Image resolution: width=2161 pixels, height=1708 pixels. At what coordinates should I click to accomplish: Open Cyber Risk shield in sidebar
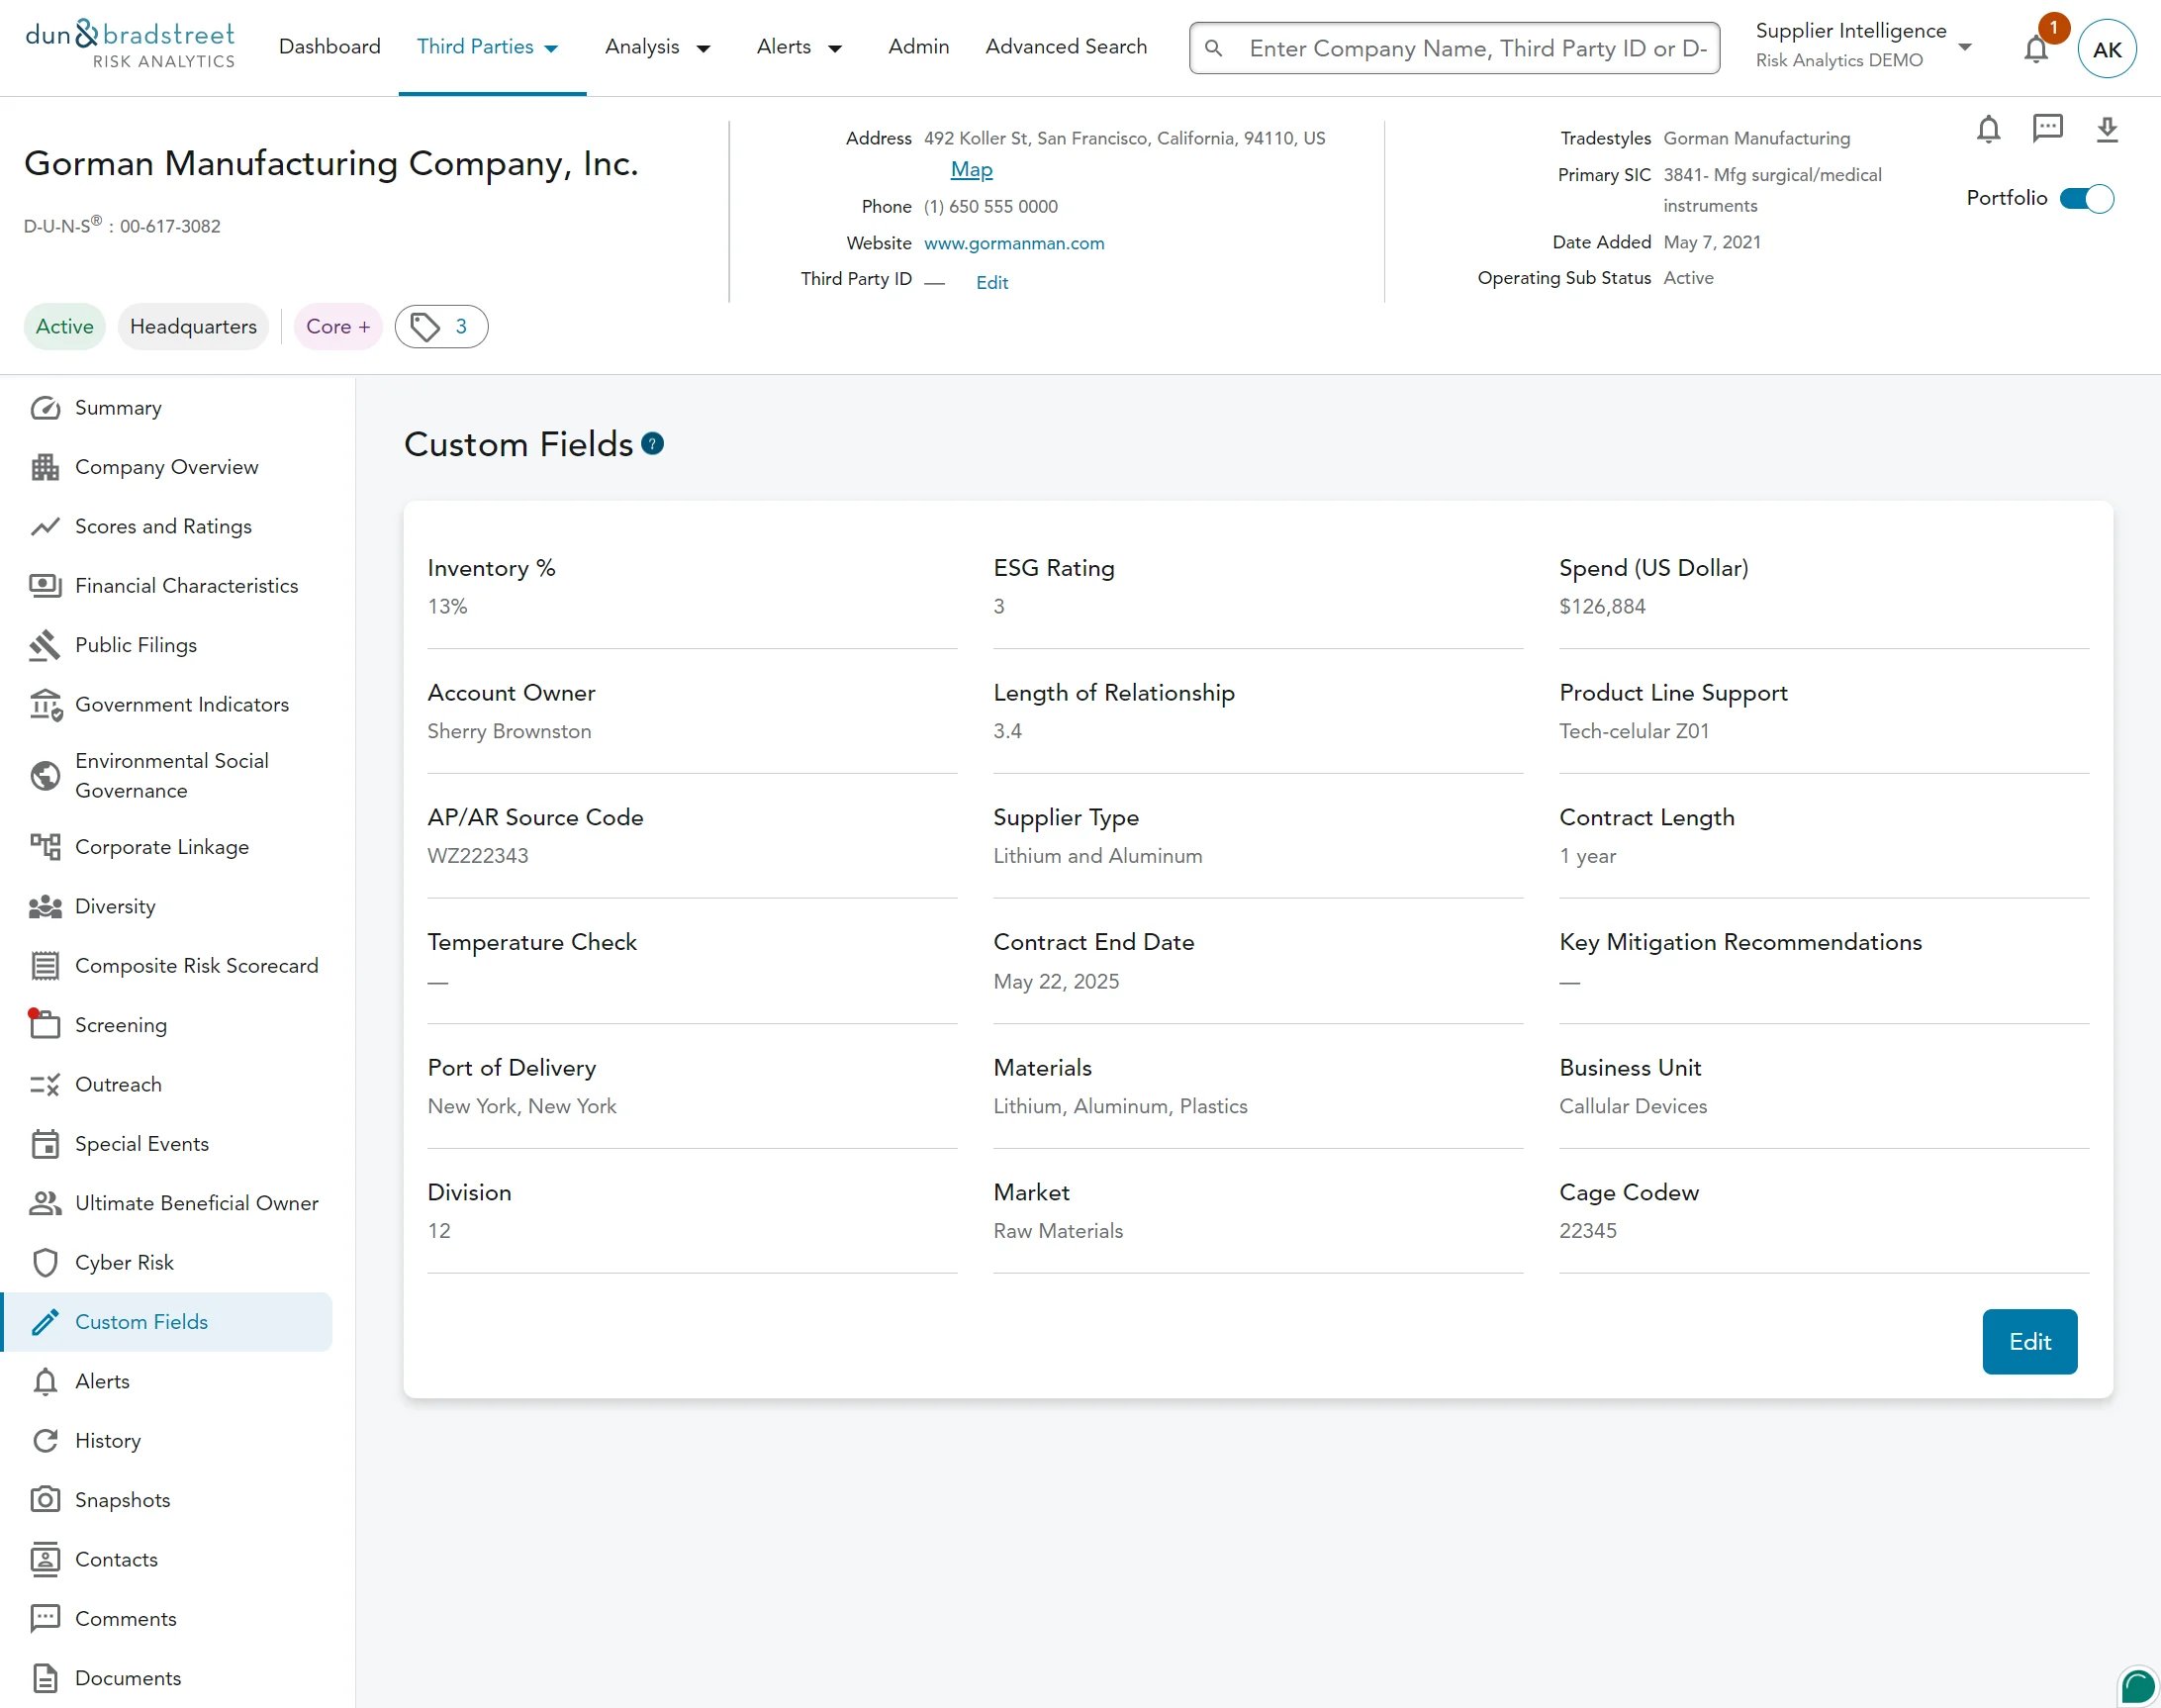click(124, 1262)
